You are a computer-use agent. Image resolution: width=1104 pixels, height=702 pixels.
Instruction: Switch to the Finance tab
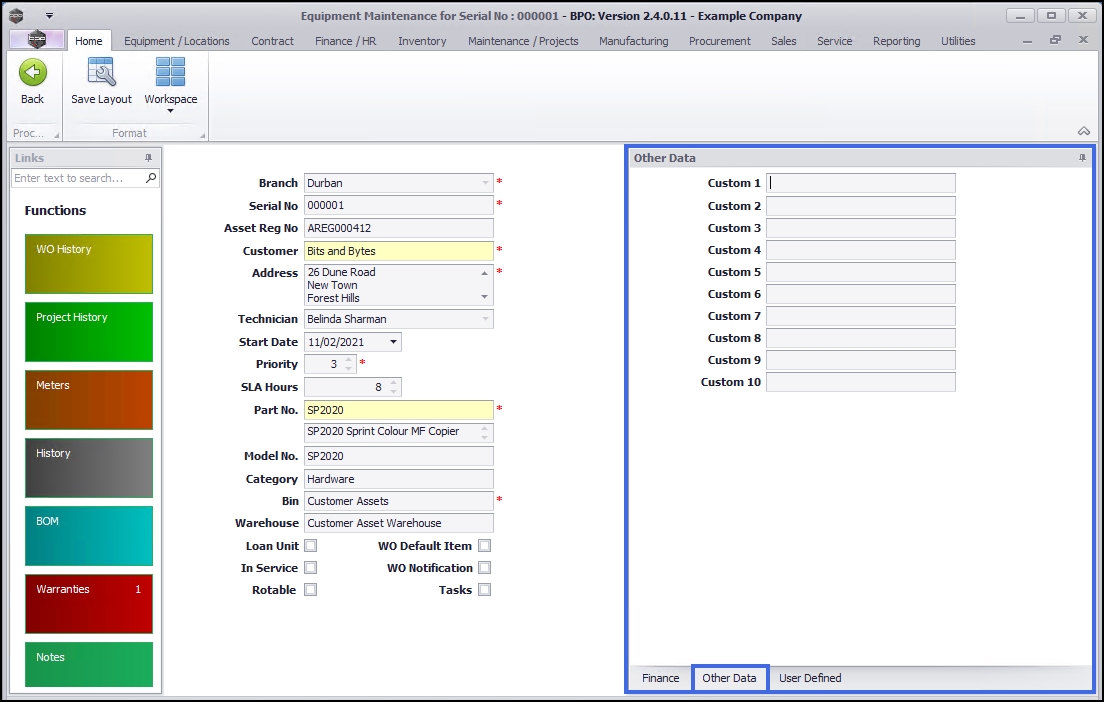[660, 678]
